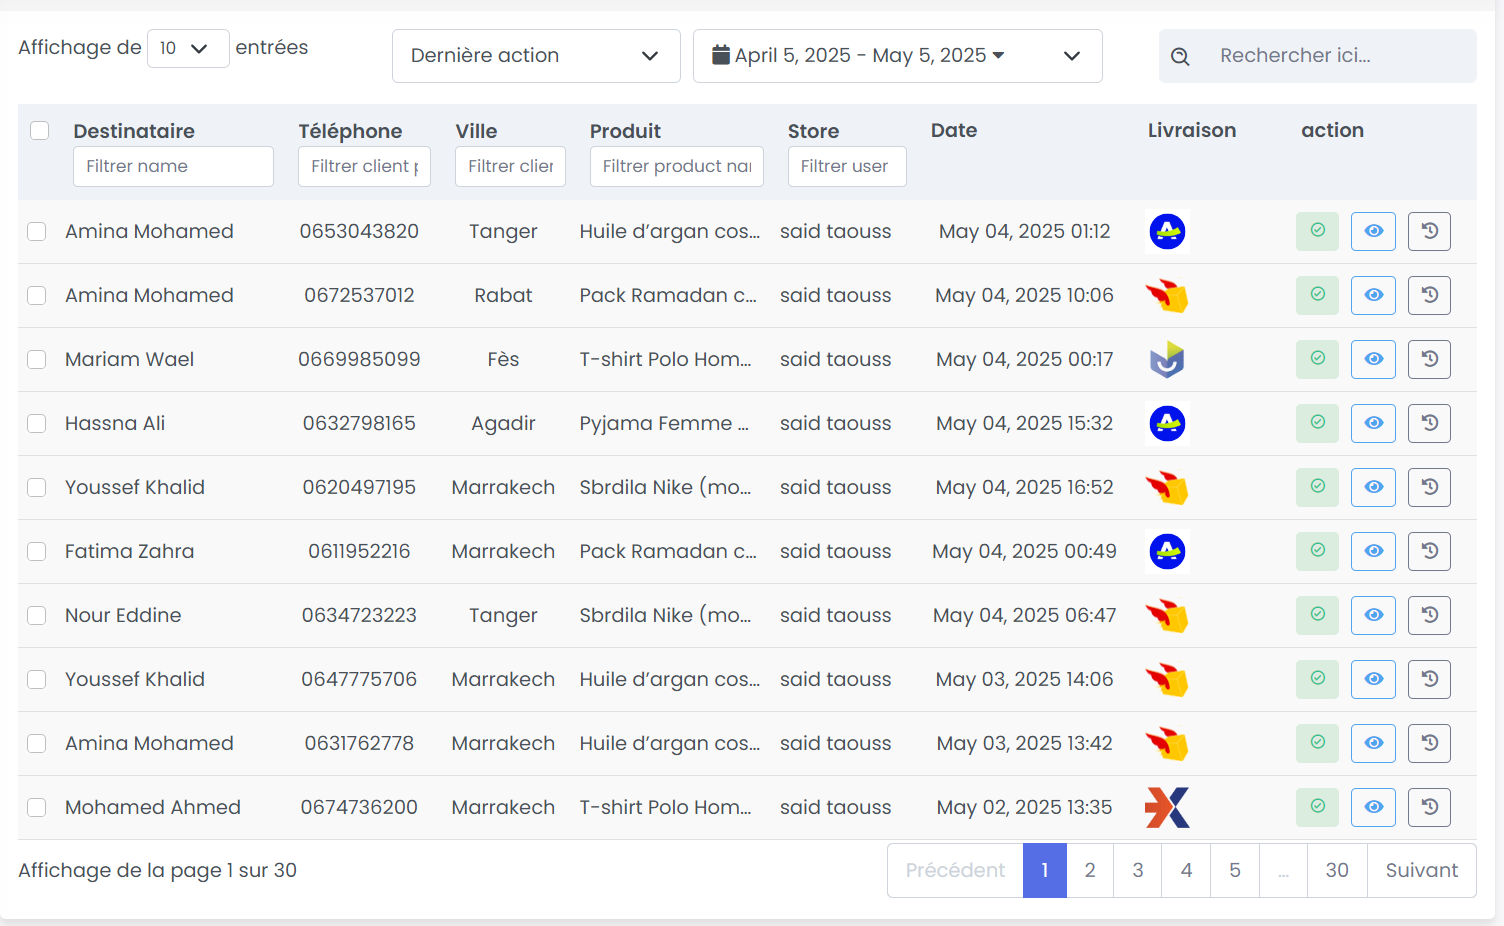The height and width of the screenshot is (926, 1504).
Task: Open history icon for Hassna Ali row
Action: (x=1429, y=423)
